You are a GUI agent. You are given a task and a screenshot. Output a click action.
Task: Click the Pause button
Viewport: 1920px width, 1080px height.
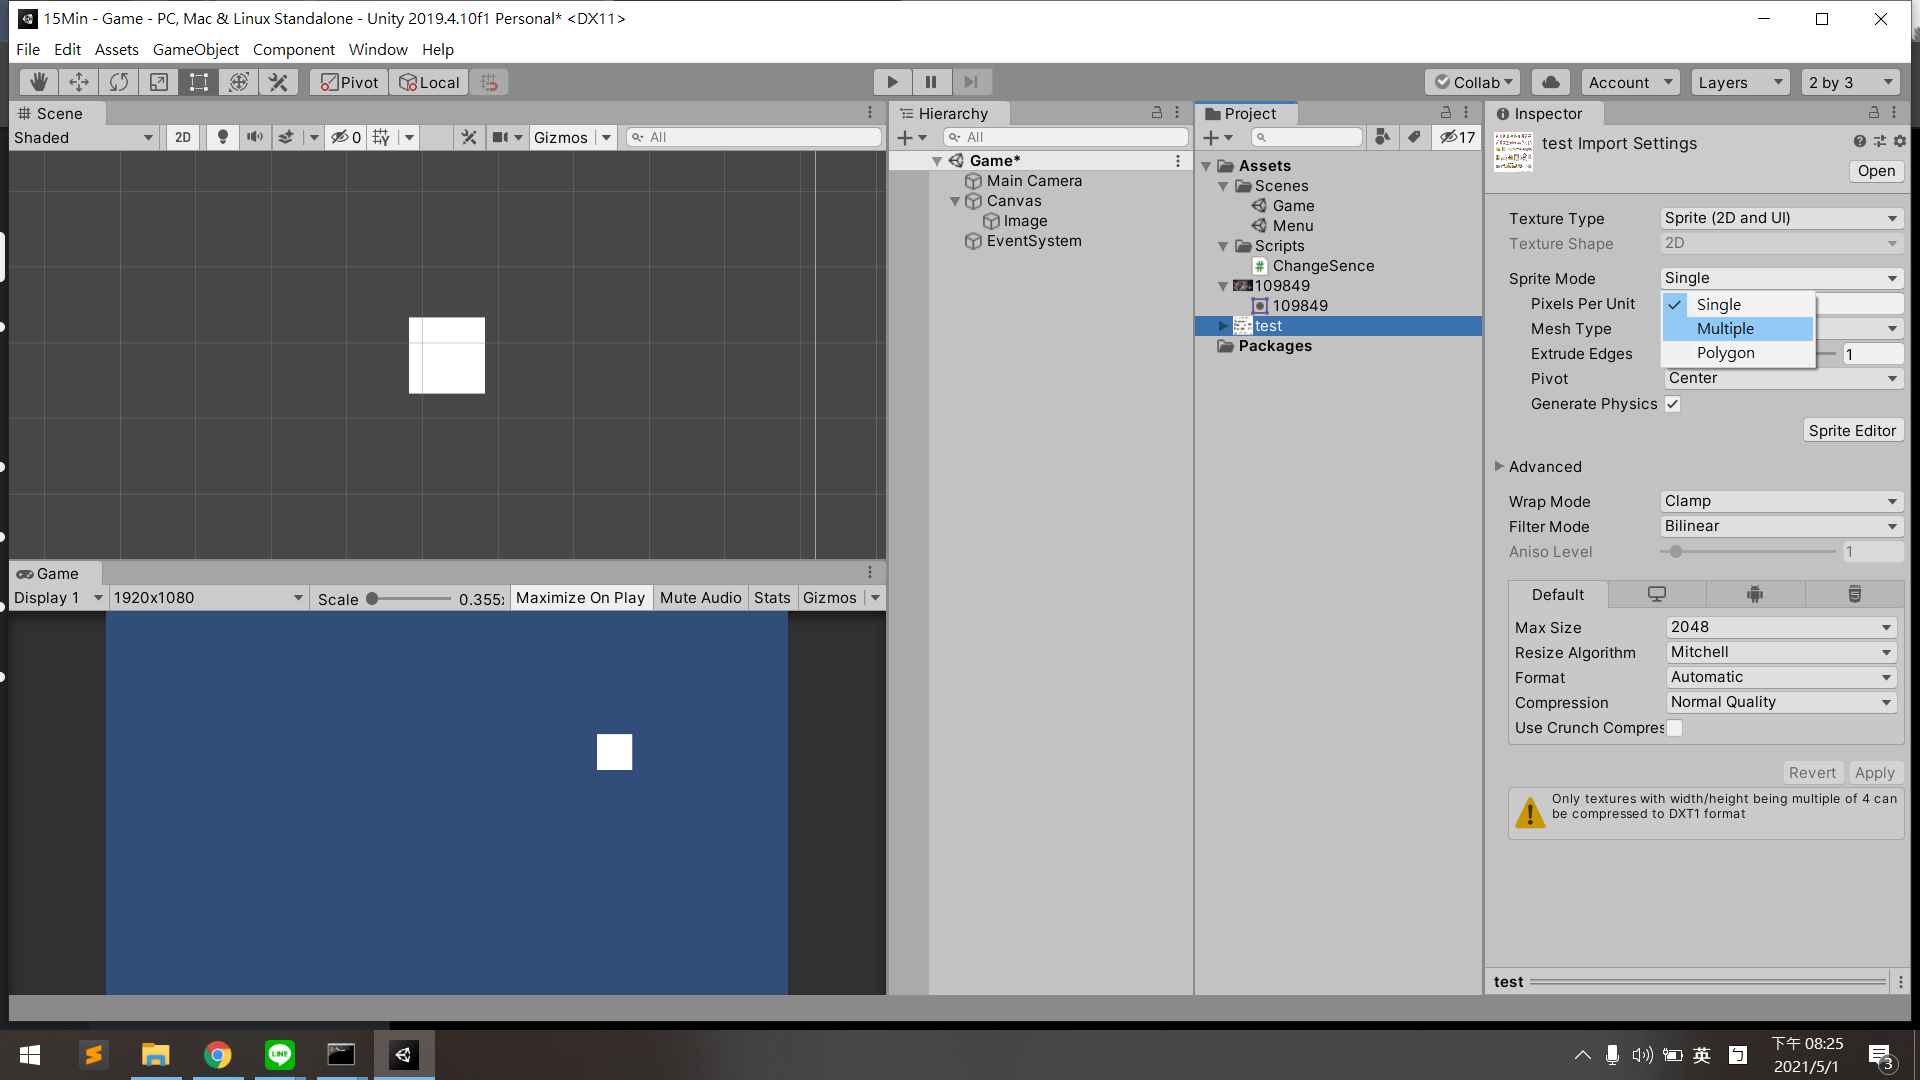coord(931,82)
